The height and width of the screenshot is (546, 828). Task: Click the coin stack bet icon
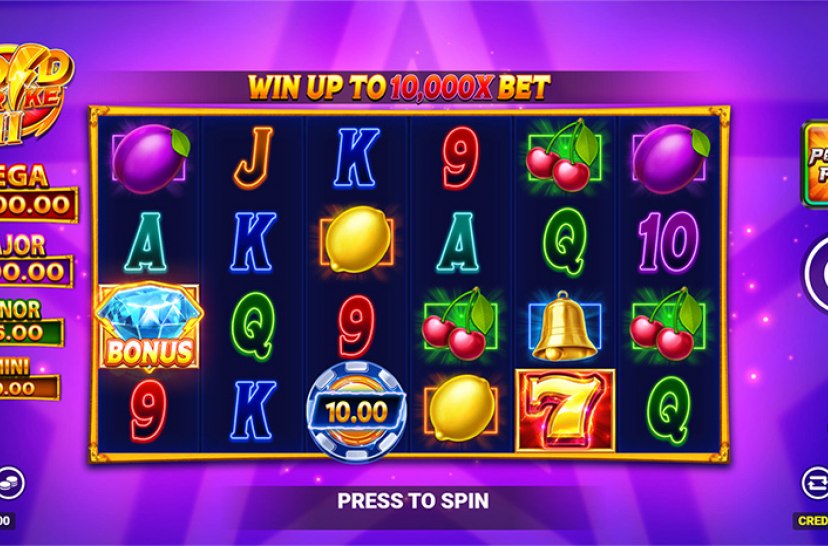tap(11, 483)
